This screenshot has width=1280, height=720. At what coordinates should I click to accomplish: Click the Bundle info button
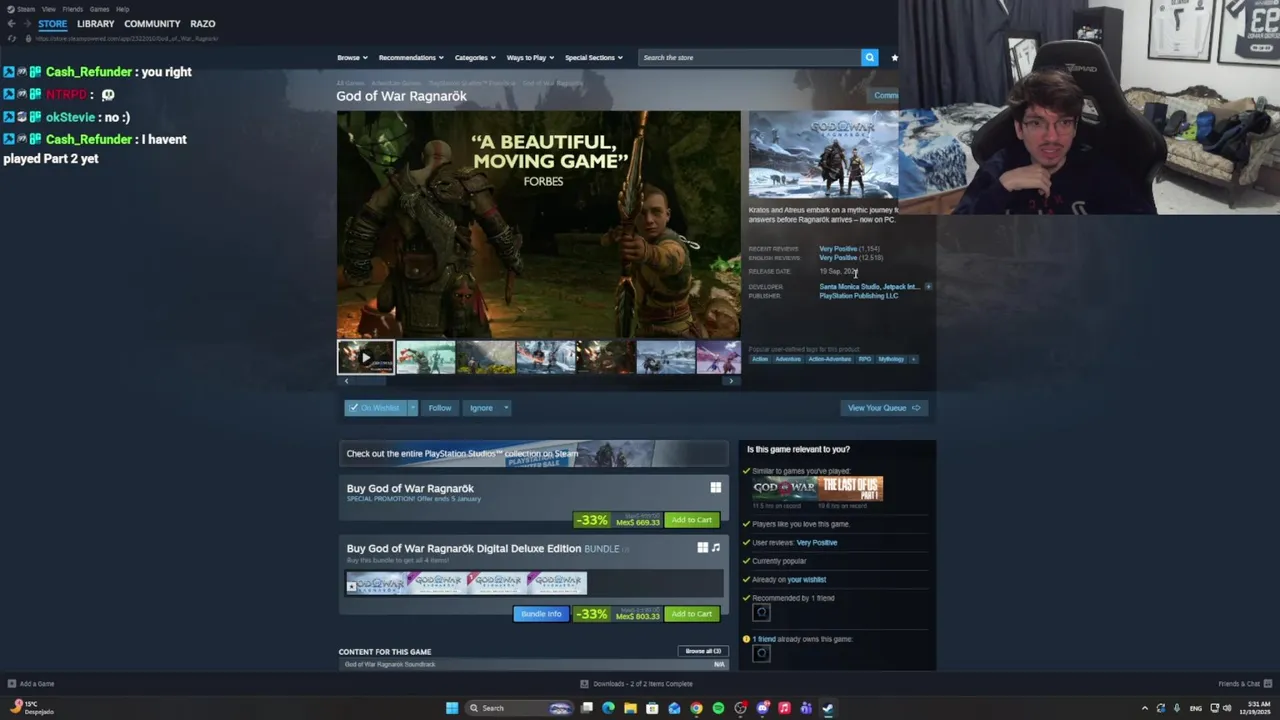coord(541,614)
